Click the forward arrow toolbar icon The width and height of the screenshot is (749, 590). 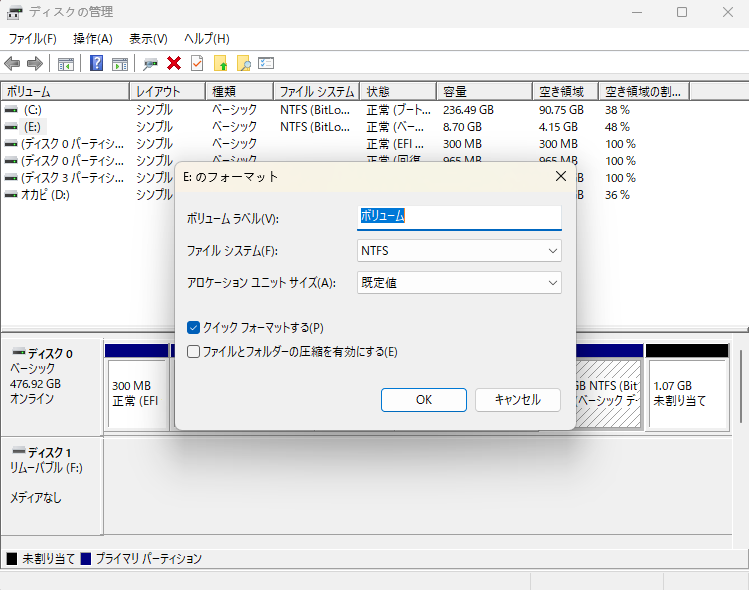click(x=34, y=63)
